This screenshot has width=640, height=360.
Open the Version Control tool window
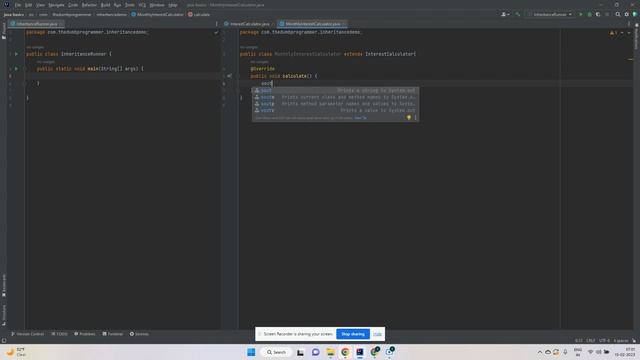click(27, 334)
